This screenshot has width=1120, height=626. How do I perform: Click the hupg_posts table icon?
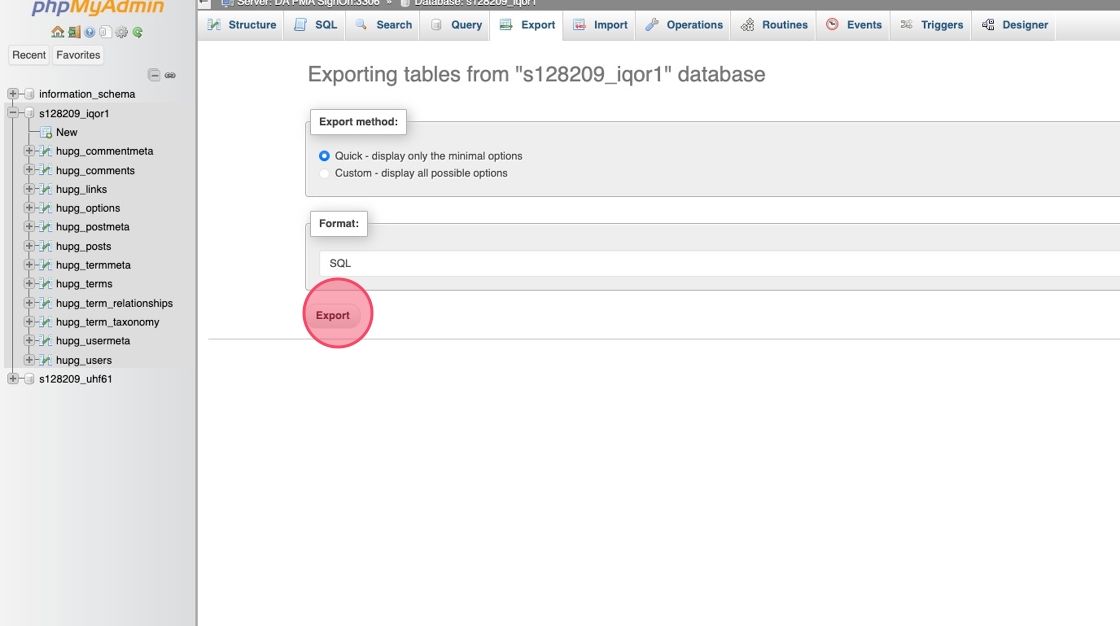click(46, 246)
